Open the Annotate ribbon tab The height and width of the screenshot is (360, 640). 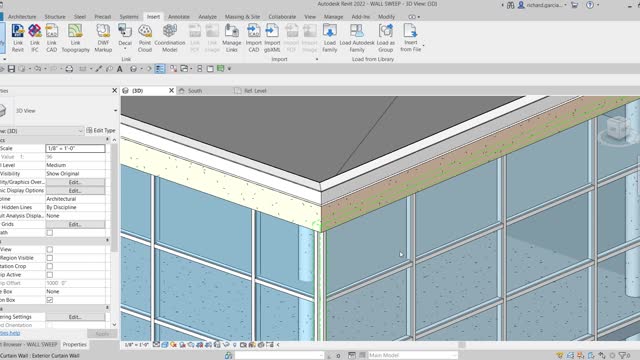[179, 17]
